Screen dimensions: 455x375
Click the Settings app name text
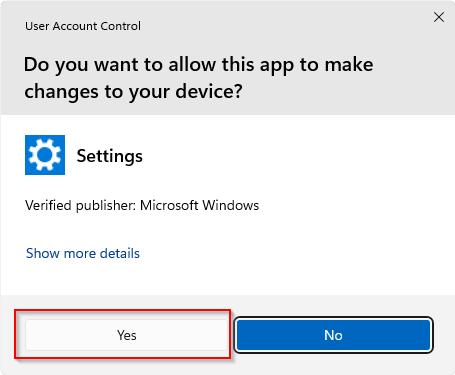point(110,156)
